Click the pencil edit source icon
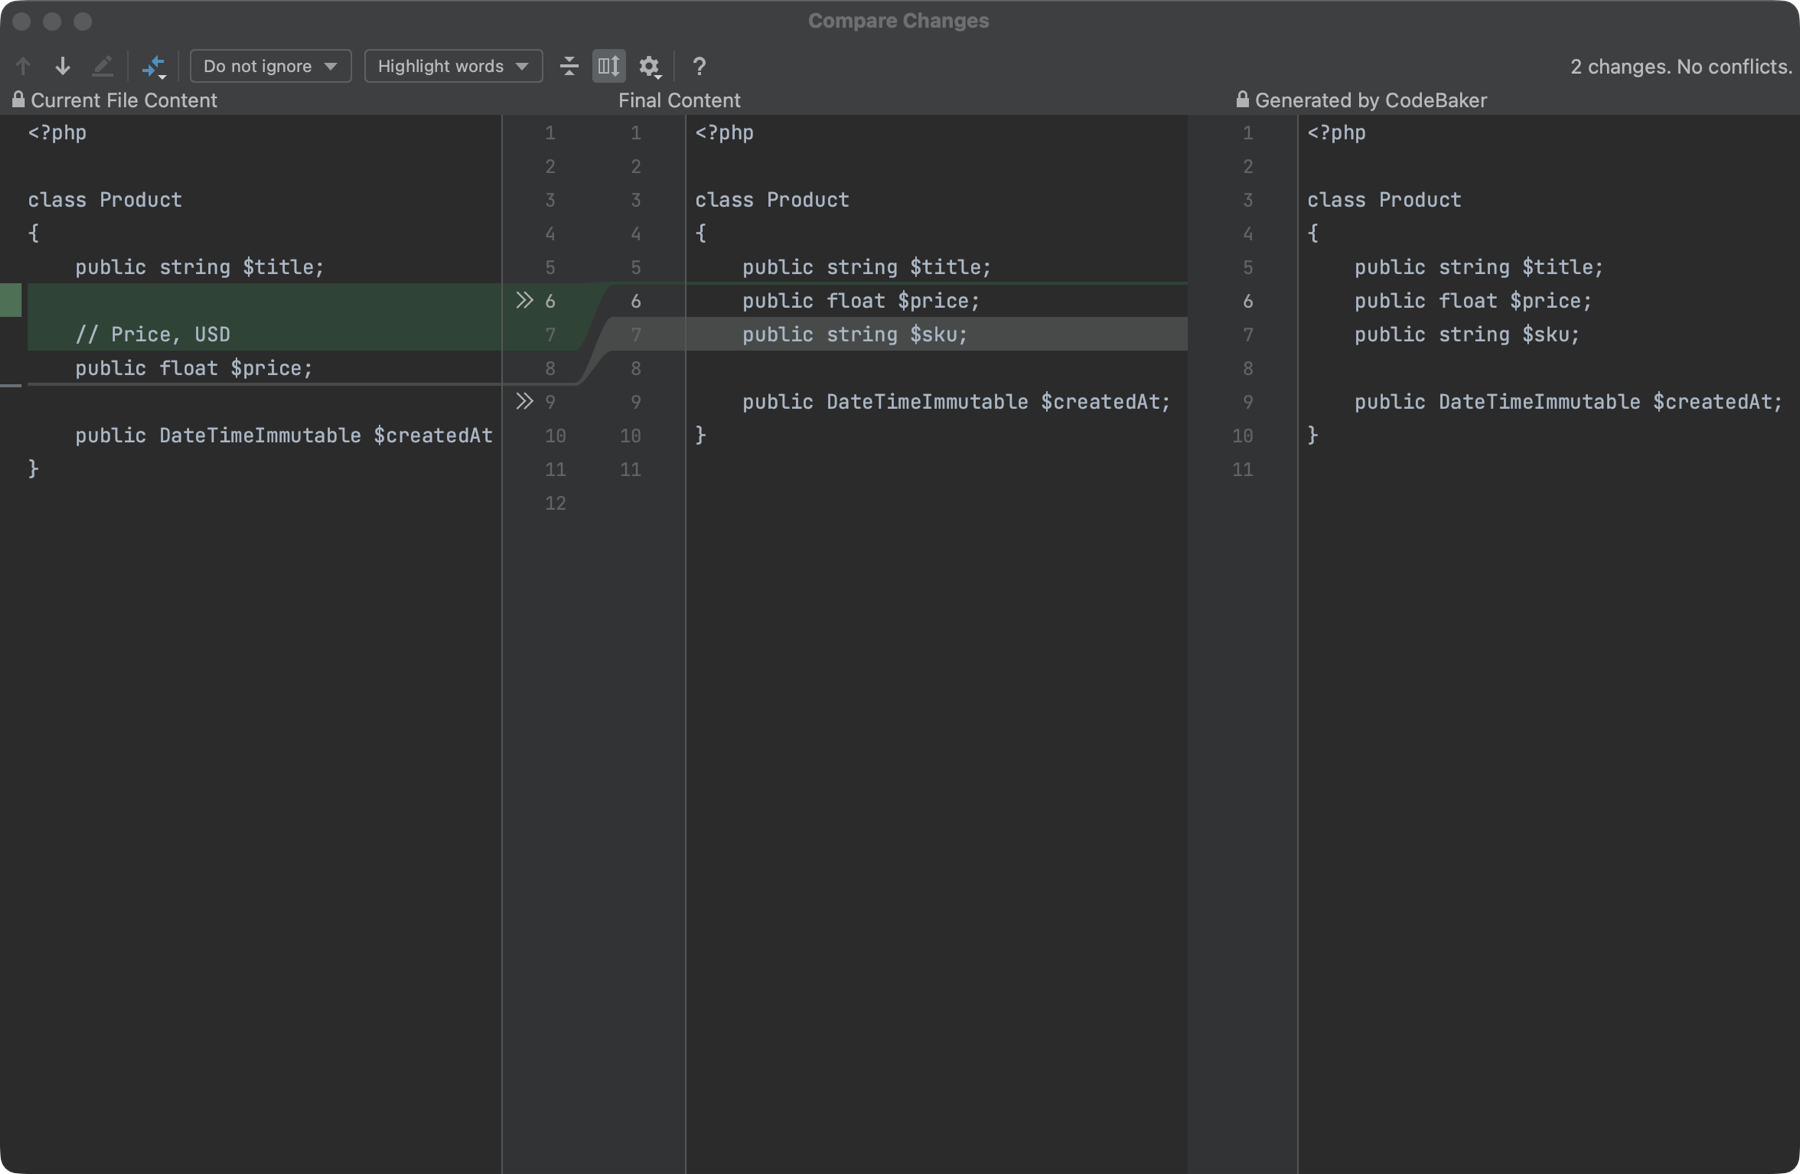 tap(102, 66)
